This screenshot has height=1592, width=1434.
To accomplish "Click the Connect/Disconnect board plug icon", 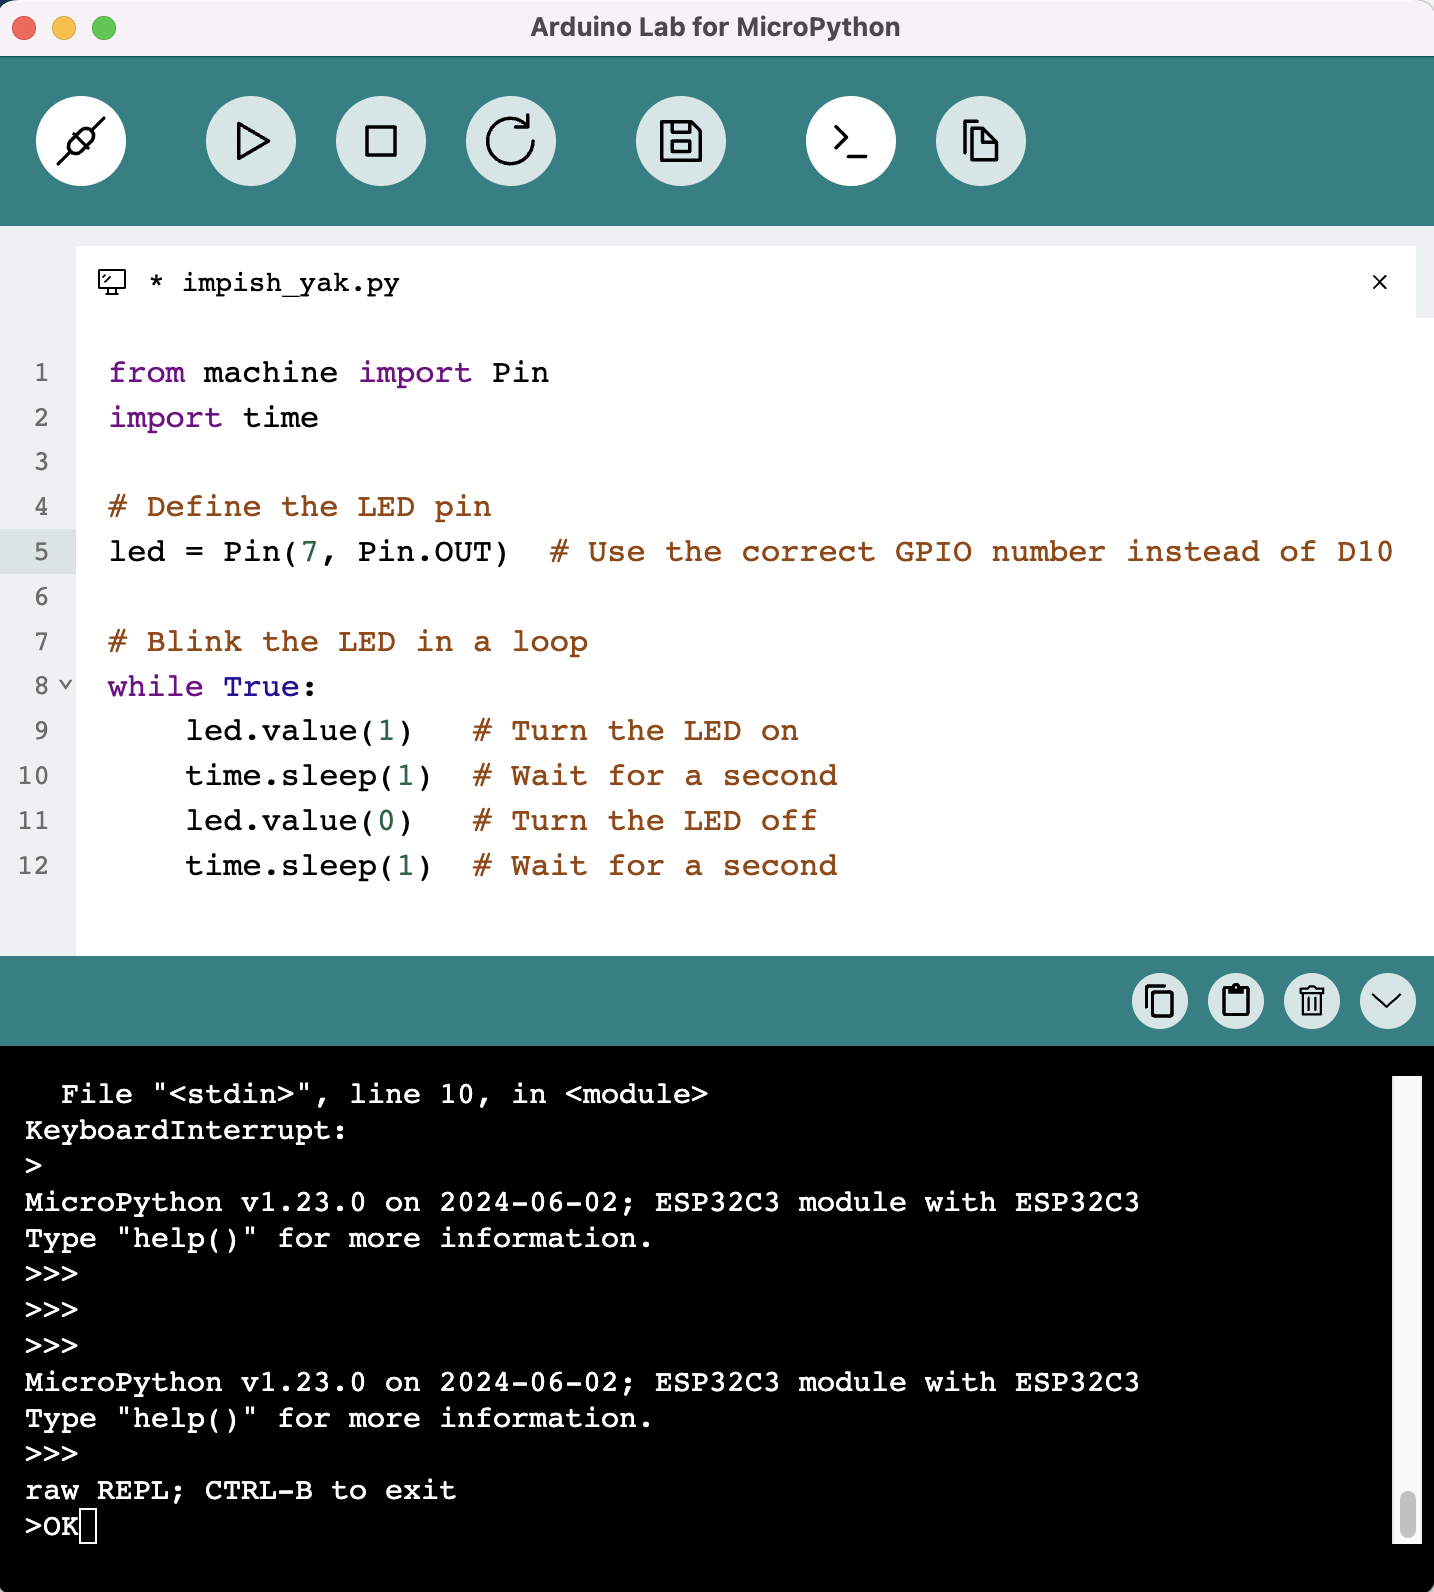I will coord(81,141).
